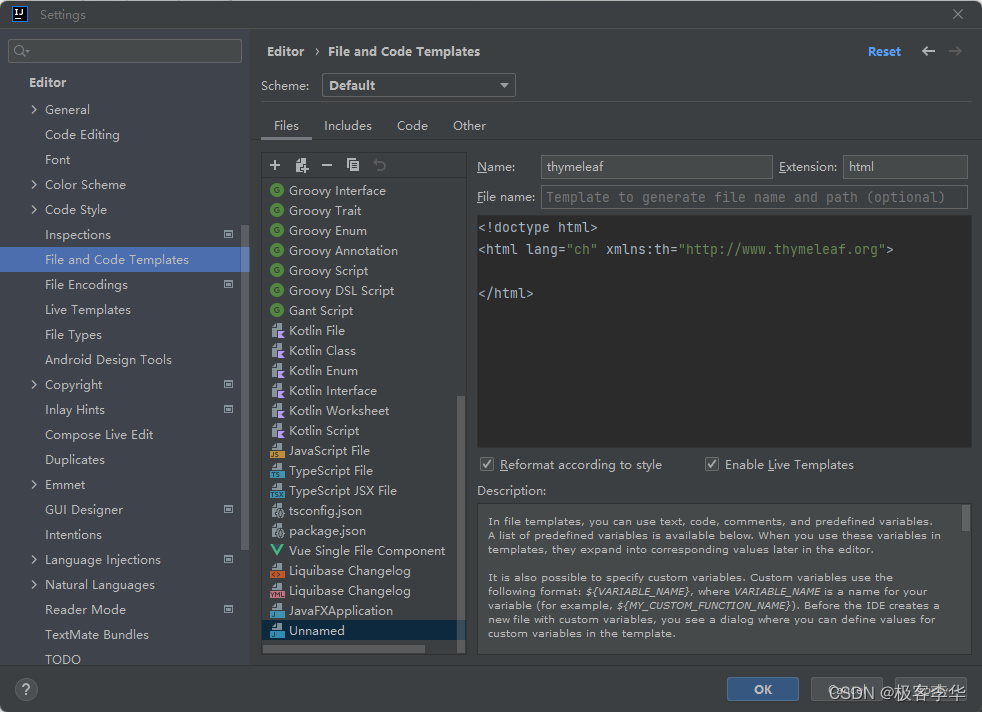Click the settings search field
Screen dimensions: 982x712
tap(125, 51)
